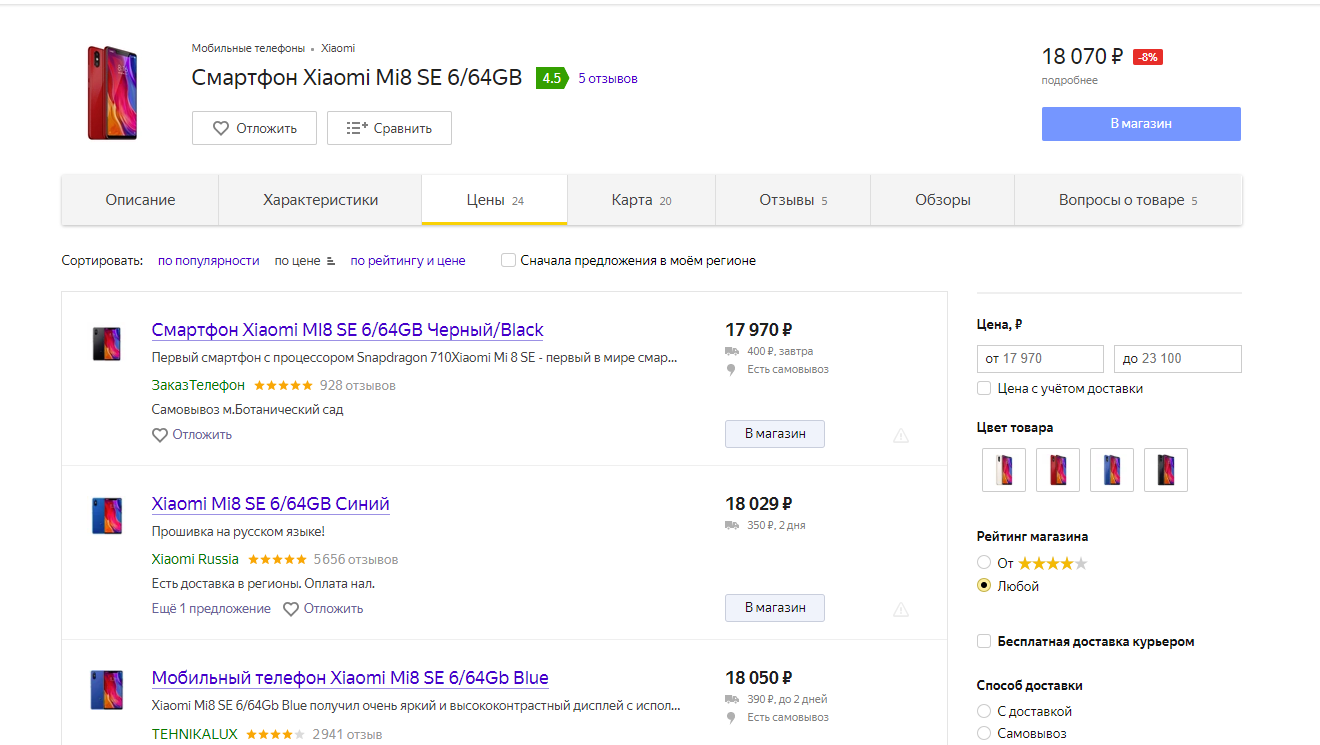Image resolution: width=1320 pixels, height=745 pixels.
Task: Open the ЗаказТелефон shop link
Action: pos(198,385)
